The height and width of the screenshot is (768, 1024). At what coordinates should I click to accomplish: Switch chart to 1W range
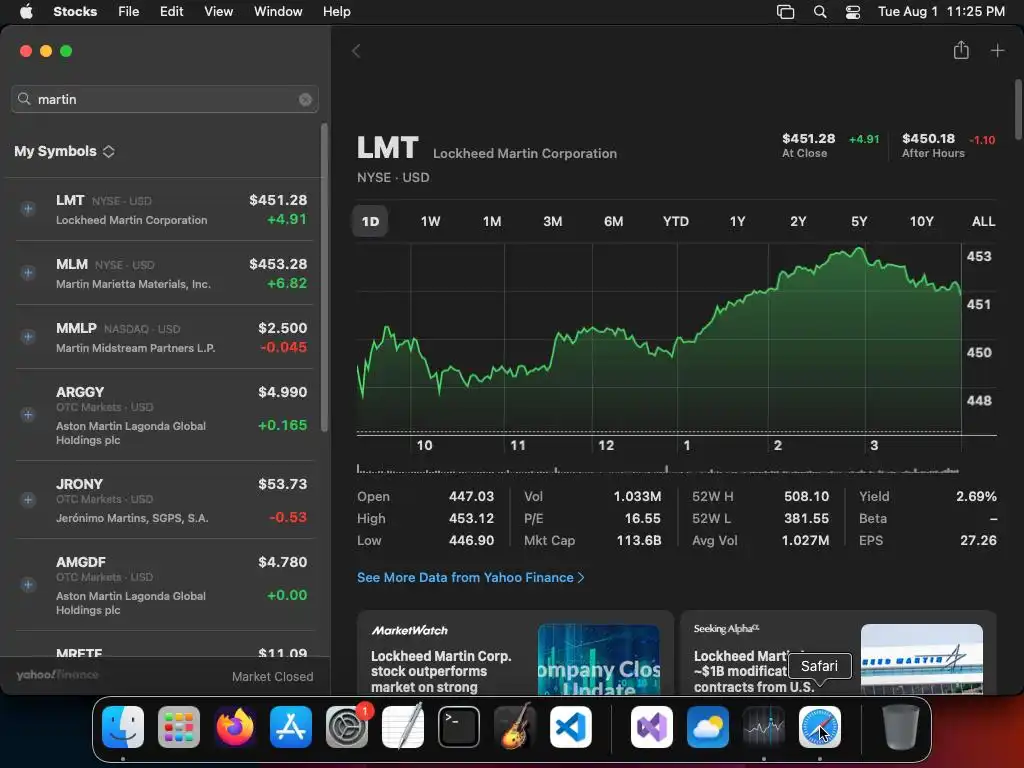pos(430,221)
